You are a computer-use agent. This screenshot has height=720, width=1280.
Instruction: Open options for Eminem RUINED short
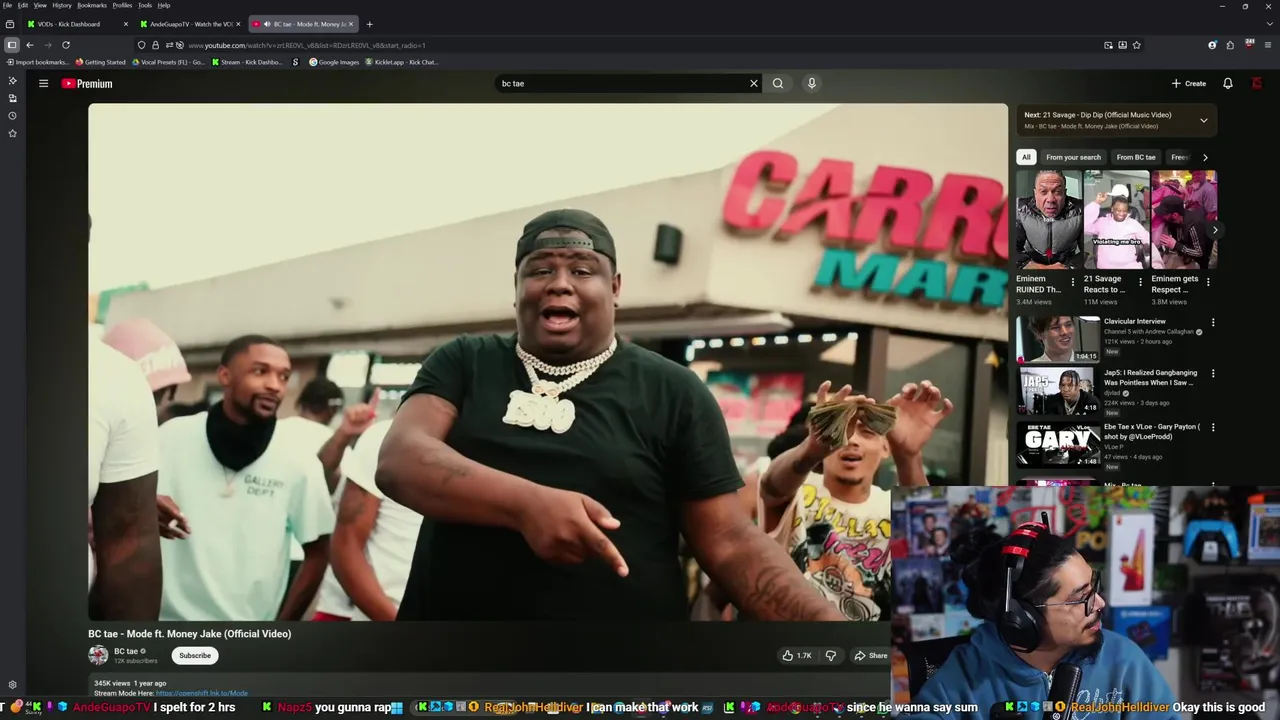tap(1073, 282)
